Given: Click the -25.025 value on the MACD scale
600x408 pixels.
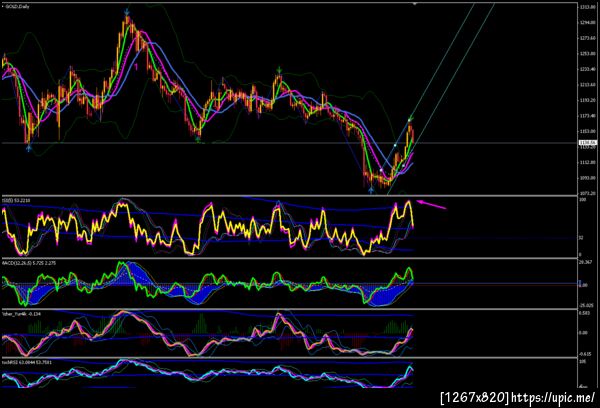Looking at the screenshot, I should tap(587, 305).
